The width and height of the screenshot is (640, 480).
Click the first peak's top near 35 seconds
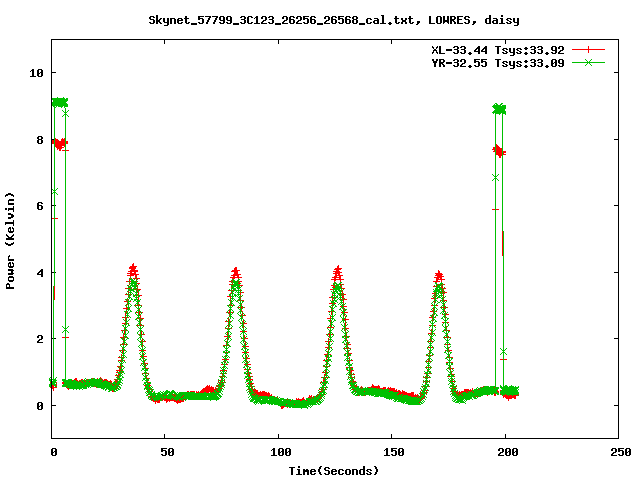133,268
